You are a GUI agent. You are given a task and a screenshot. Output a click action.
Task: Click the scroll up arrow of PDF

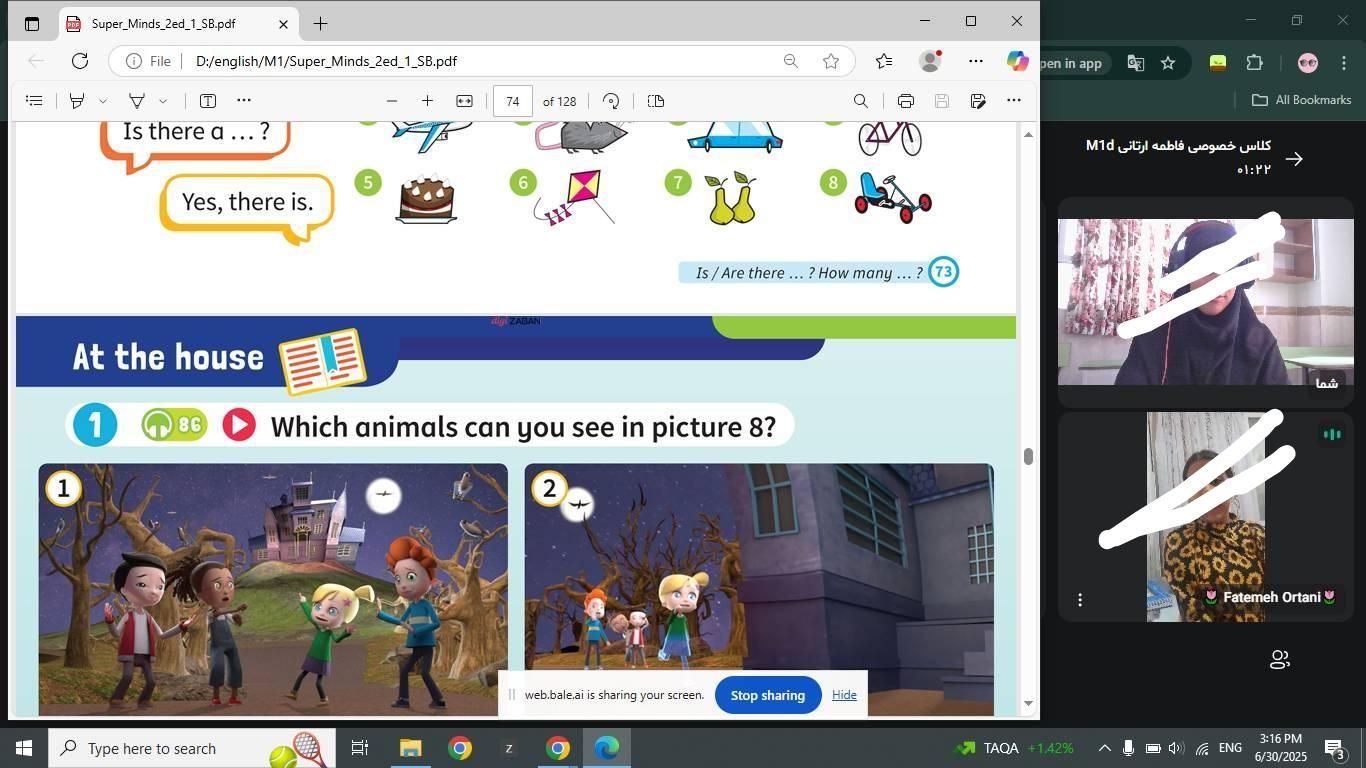pos(1028,134)
